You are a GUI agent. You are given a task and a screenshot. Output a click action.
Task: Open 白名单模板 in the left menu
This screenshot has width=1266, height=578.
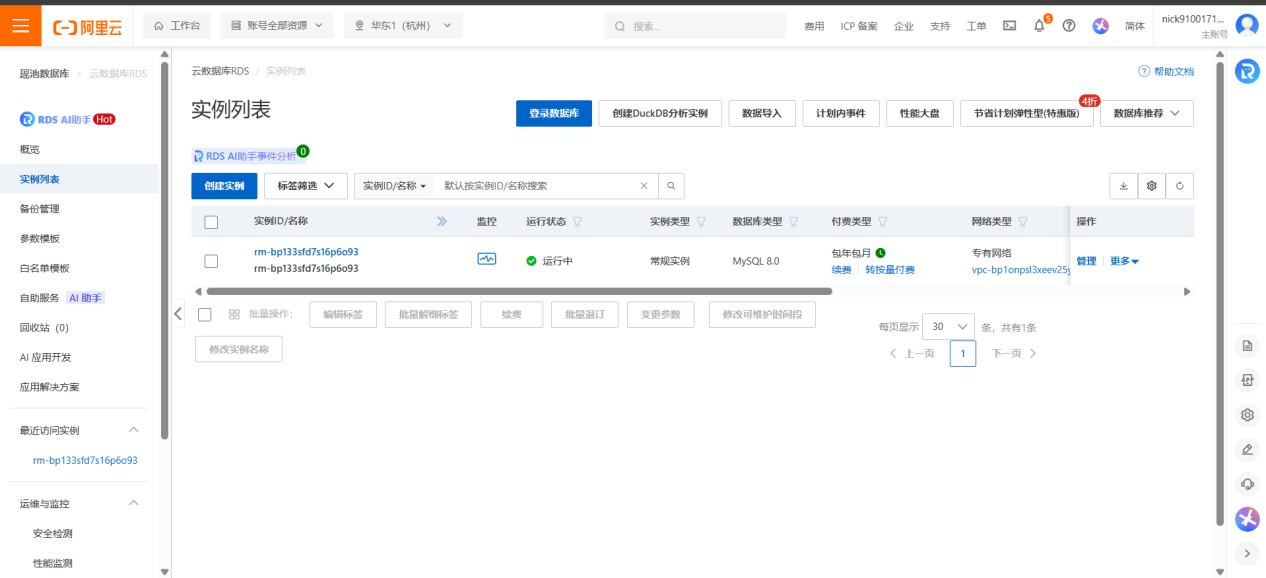45,268
